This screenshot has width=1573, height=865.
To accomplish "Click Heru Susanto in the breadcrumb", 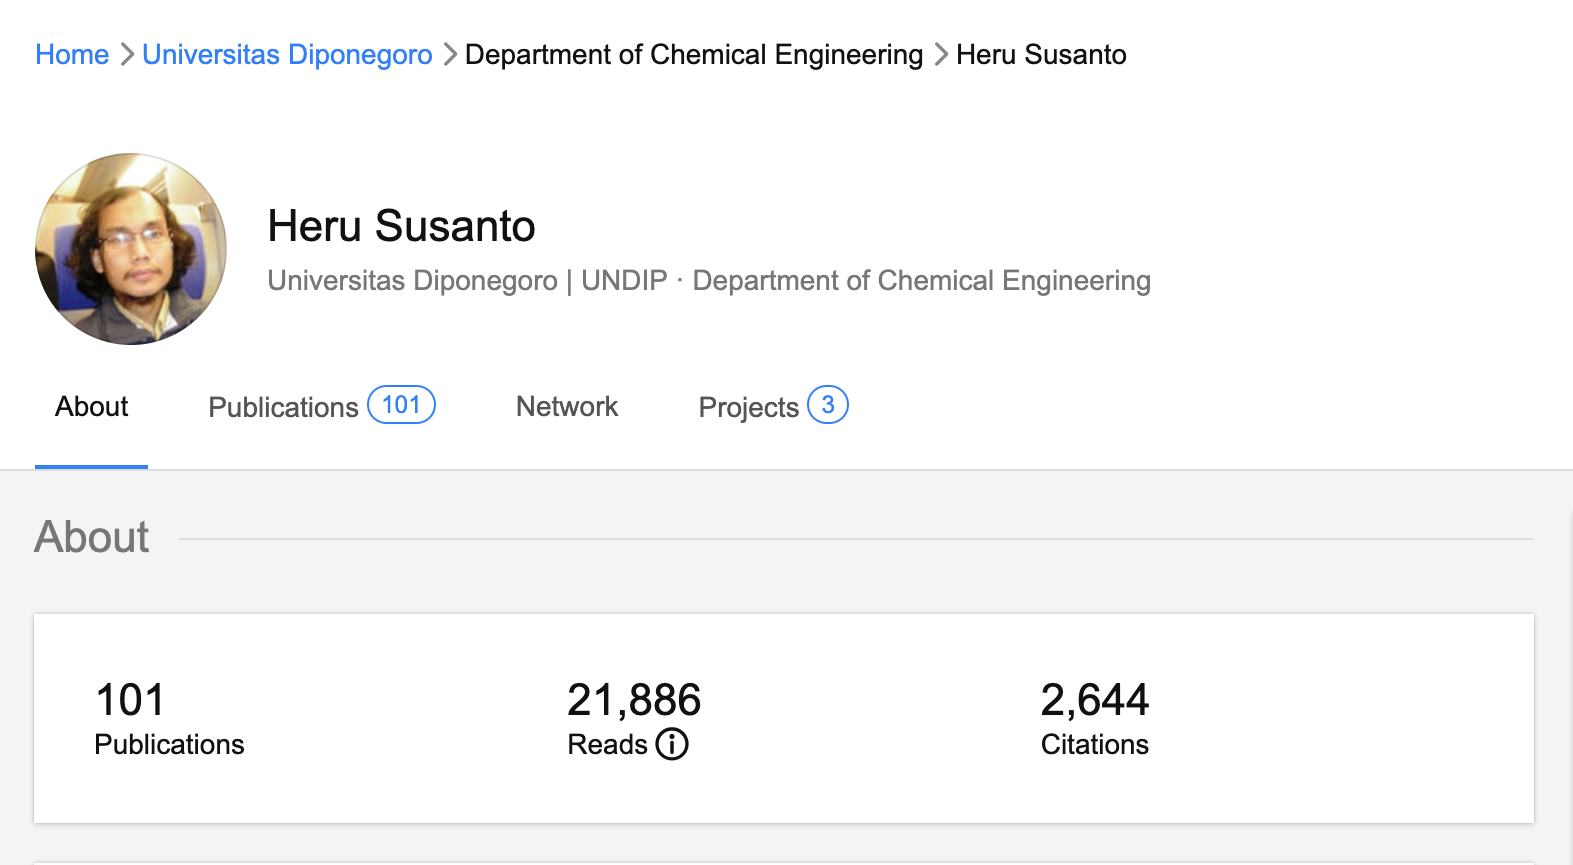I will pyautogui.click(x=1041, y=54).
